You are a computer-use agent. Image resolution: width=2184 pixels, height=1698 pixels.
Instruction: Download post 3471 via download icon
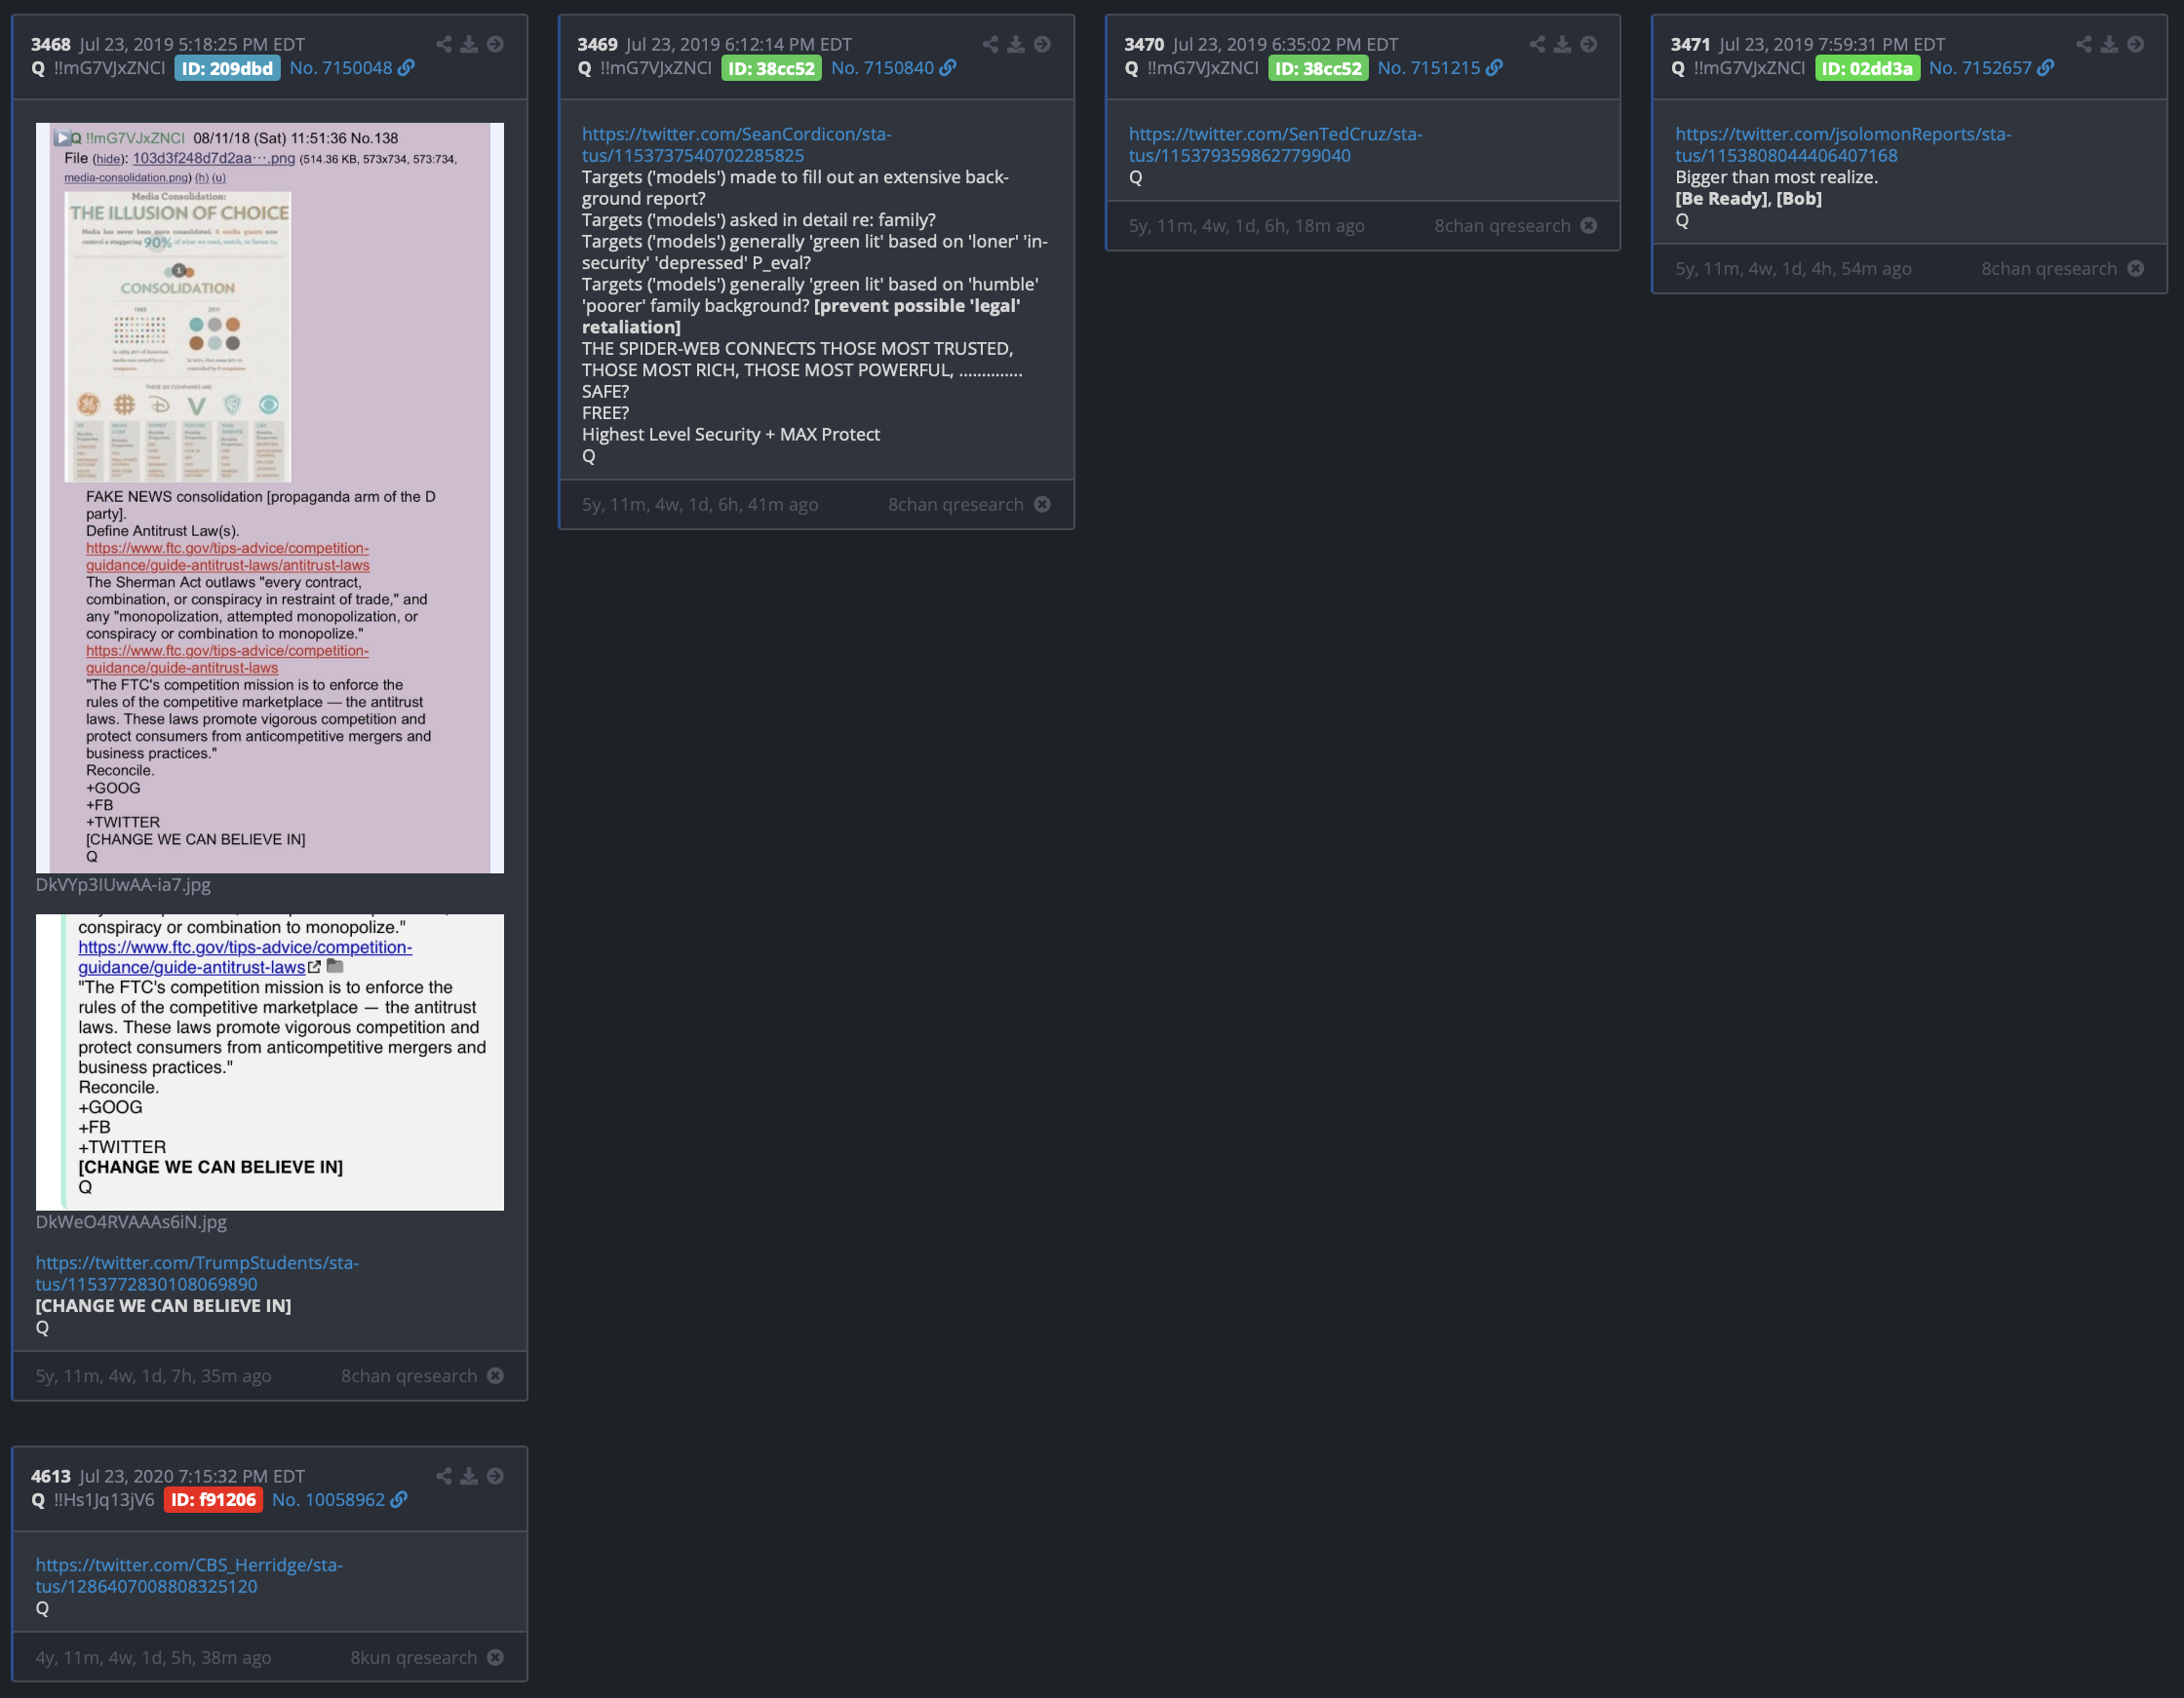coord(2109,44)
